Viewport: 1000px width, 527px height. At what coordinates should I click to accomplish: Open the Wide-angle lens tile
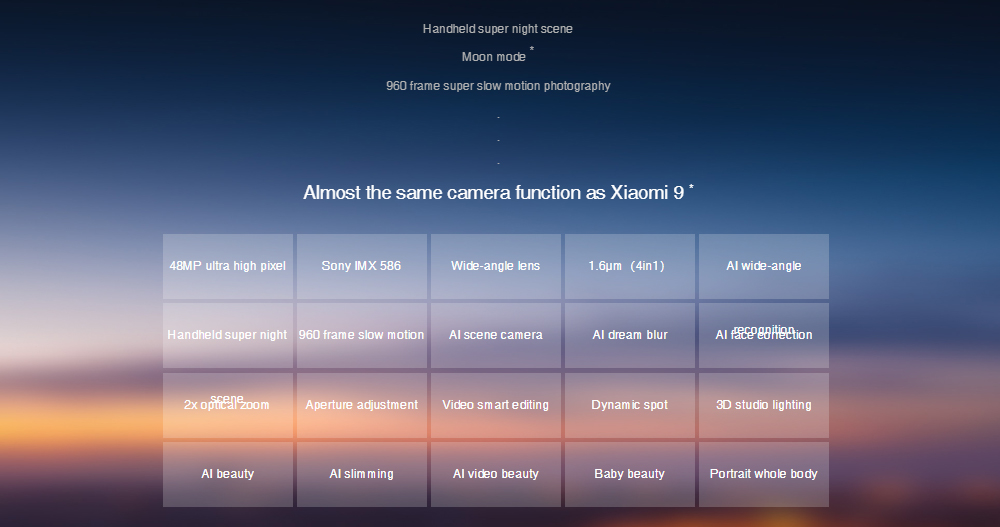[x=496, y=266]
